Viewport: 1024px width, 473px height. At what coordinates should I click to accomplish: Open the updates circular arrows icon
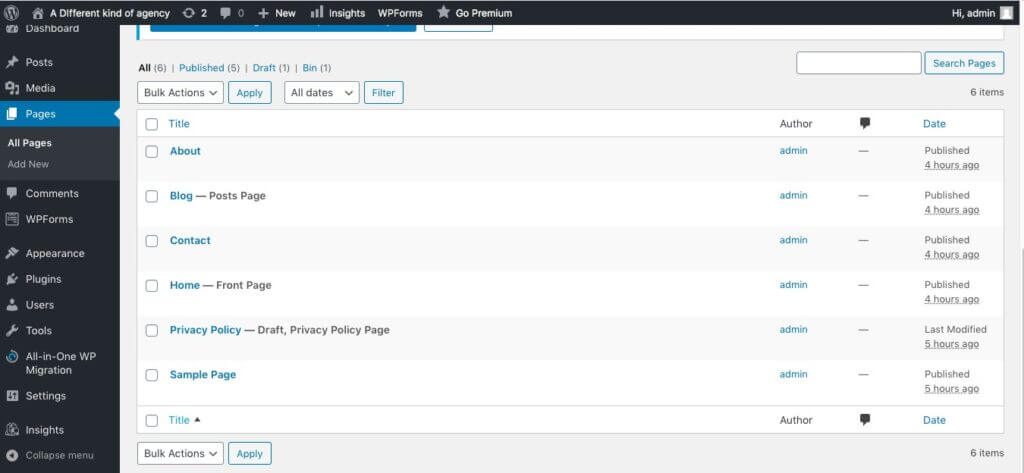(x=189, y=12)
